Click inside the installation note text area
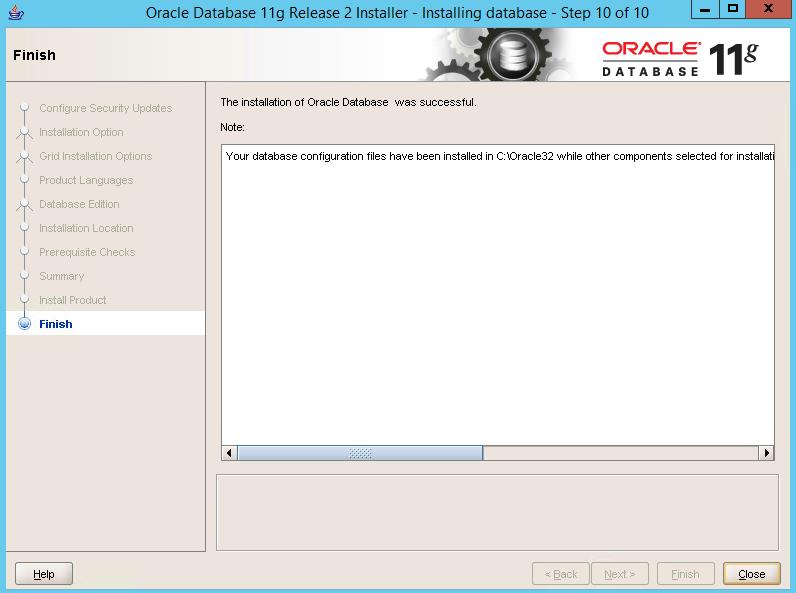Screen dimensions: 796x593 [497, 300]
